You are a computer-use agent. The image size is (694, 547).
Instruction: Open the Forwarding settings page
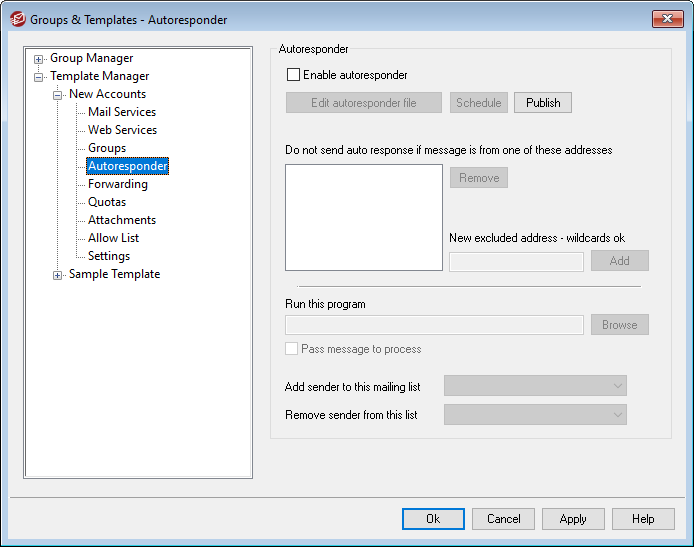click(117, 184)
